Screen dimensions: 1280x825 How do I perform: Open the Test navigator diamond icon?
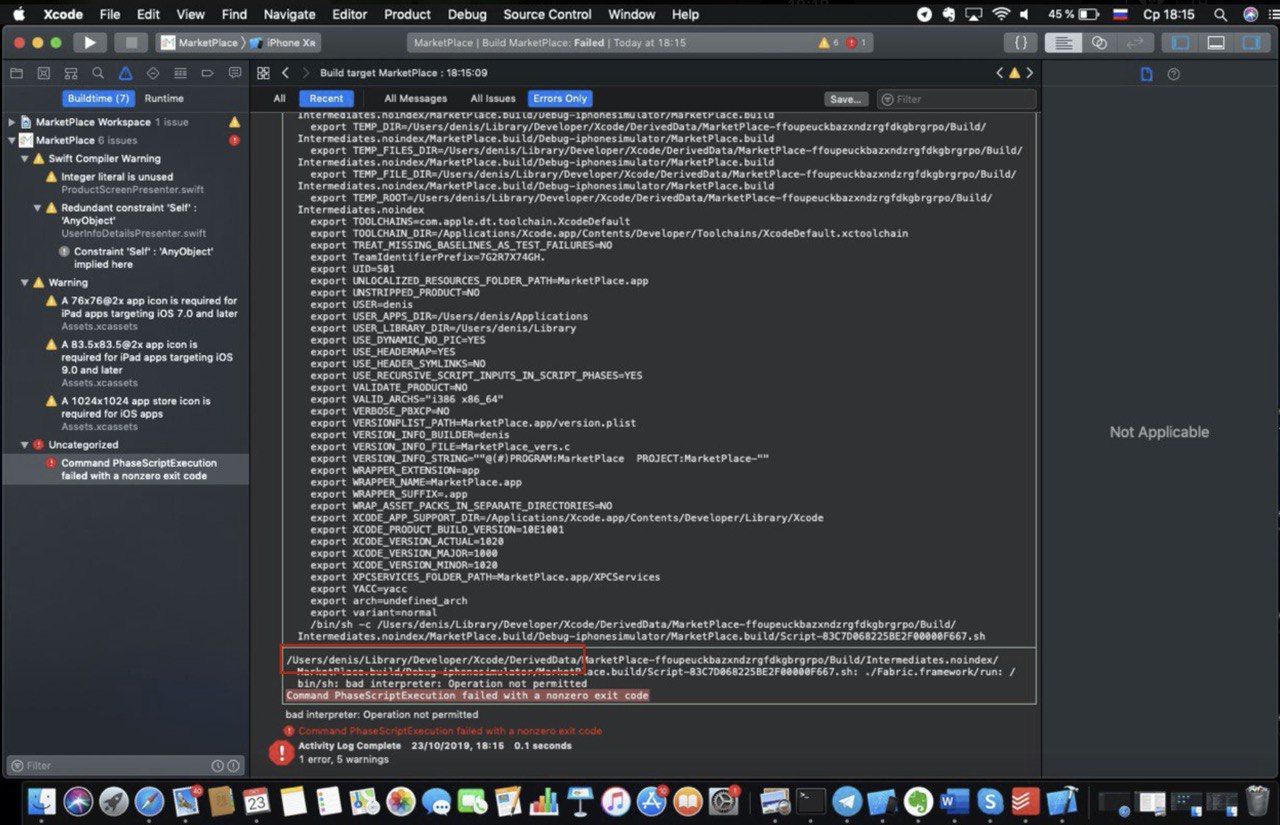153,73
